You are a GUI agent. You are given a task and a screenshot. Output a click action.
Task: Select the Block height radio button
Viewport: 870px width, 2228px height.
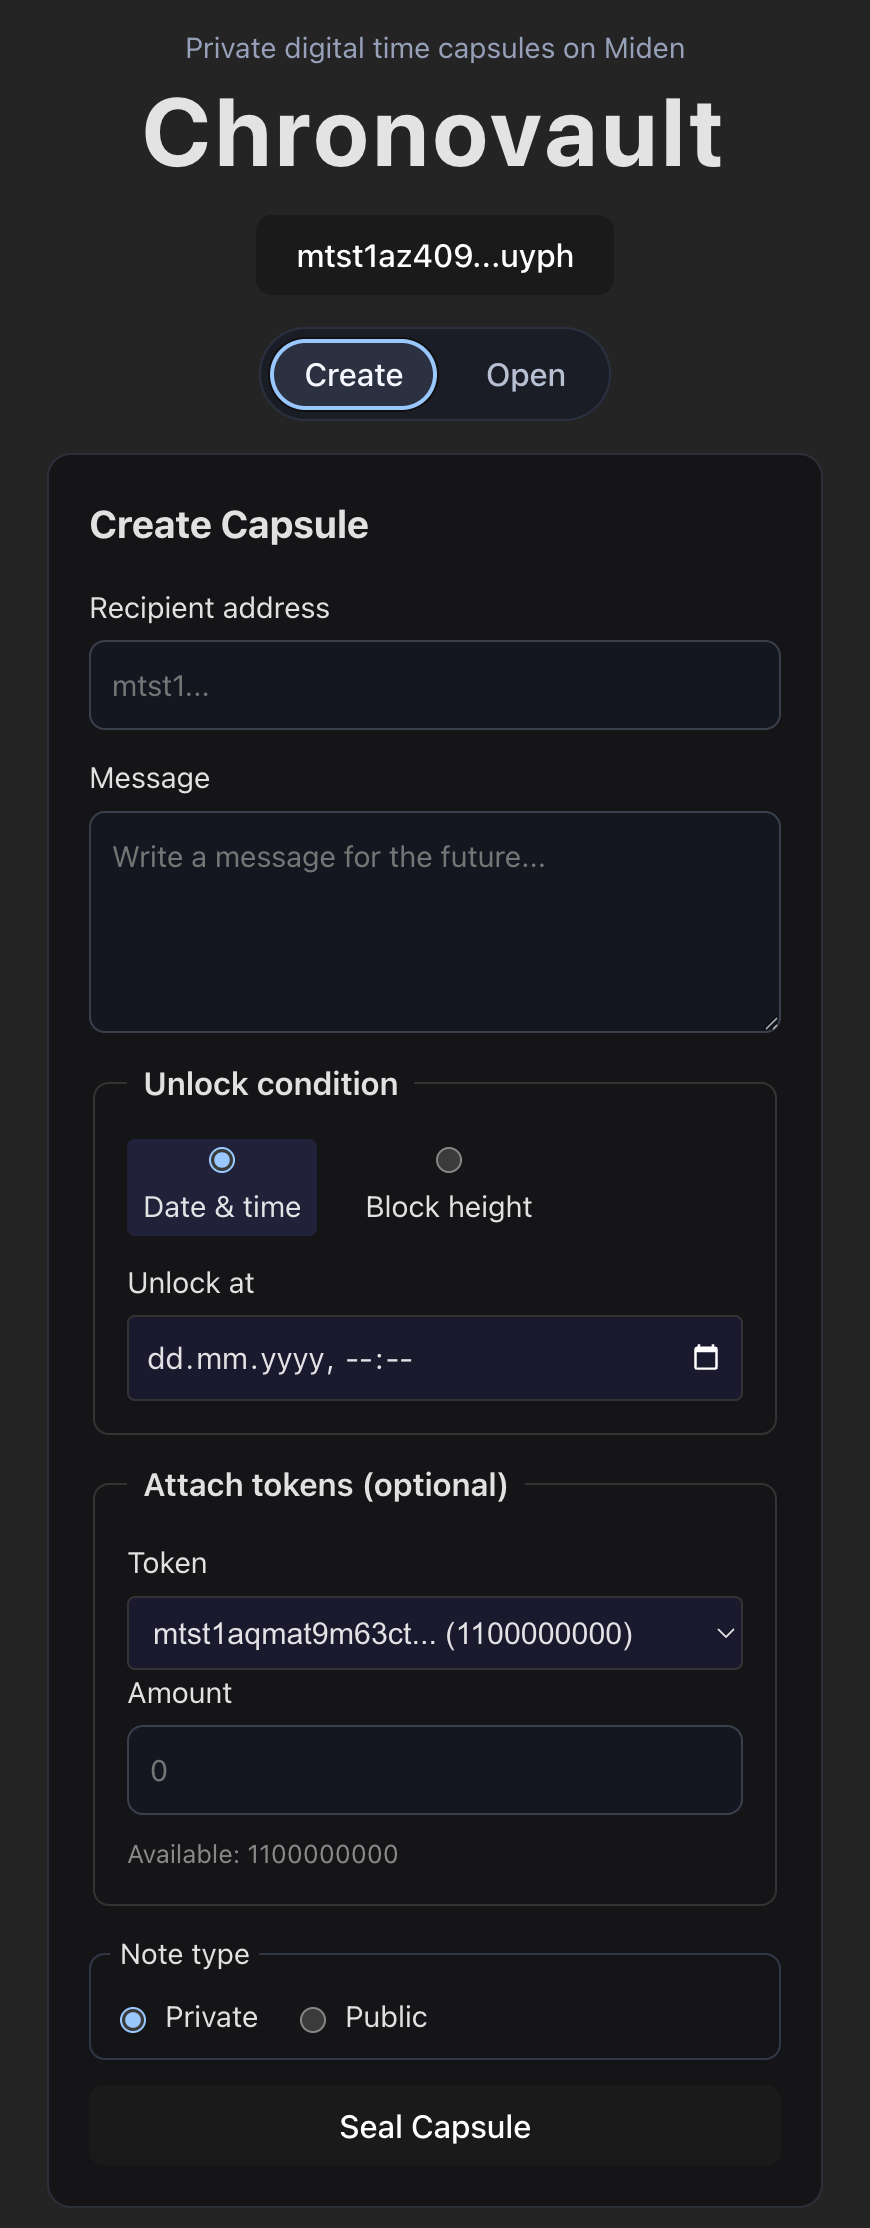point(449,1160)
